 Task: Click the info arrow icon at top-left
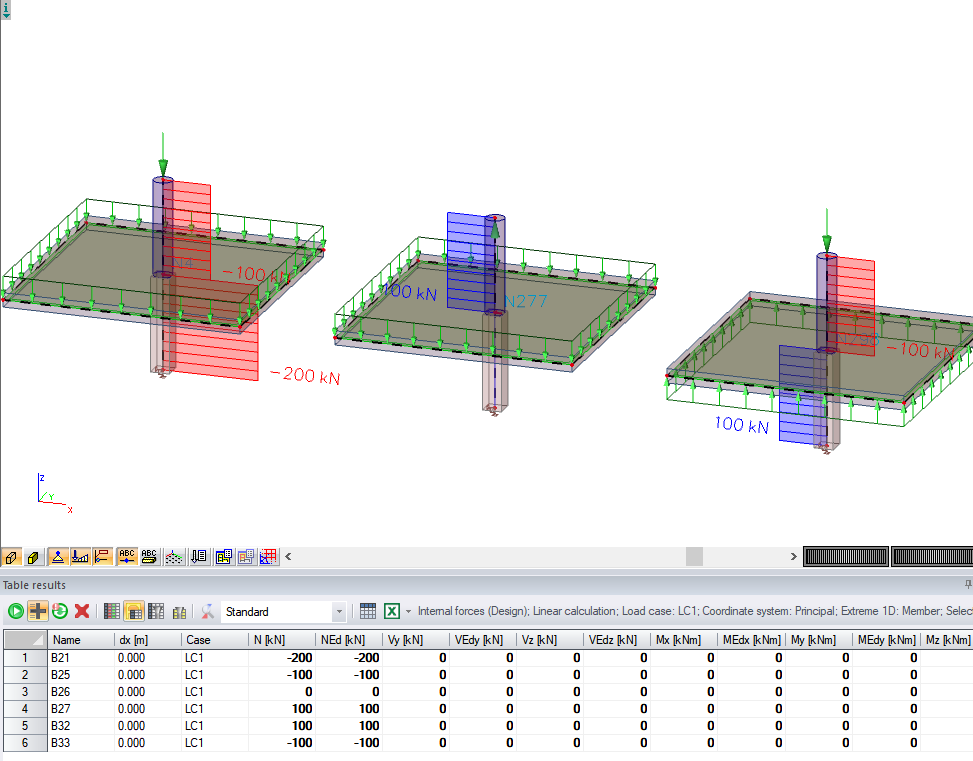[6, 10]
